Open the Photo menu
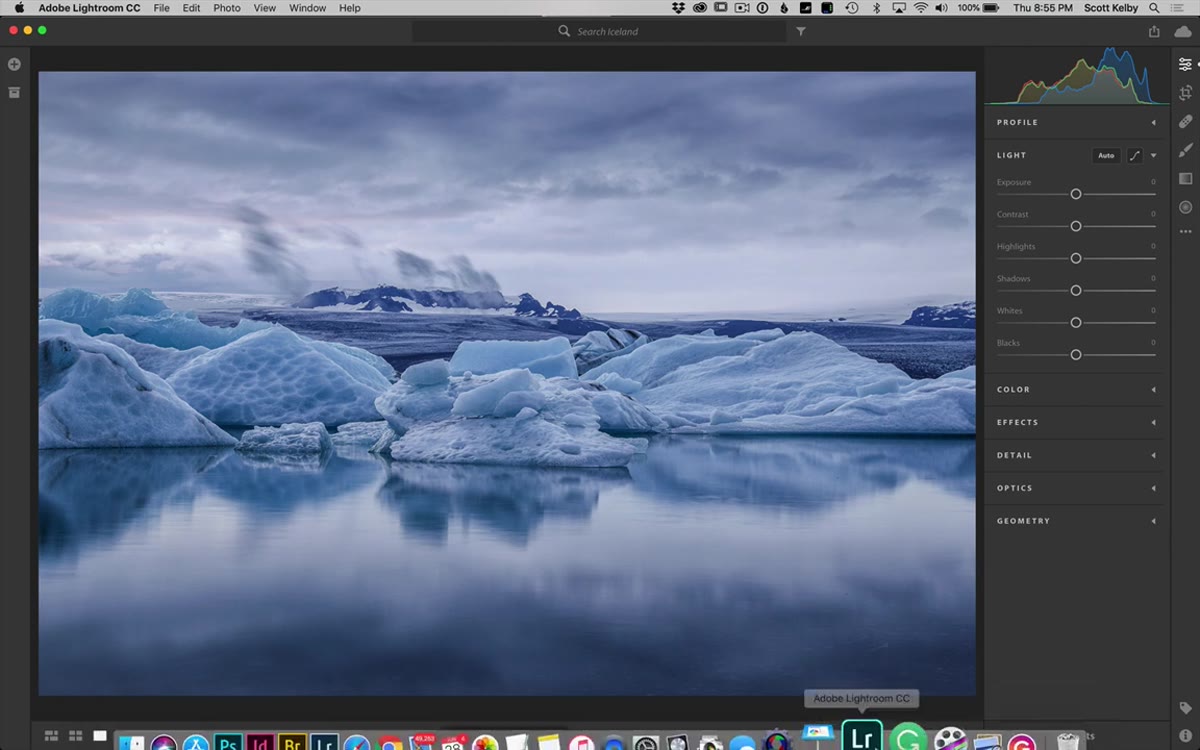This screenshot has height=750, width=1200. [227, 8]
